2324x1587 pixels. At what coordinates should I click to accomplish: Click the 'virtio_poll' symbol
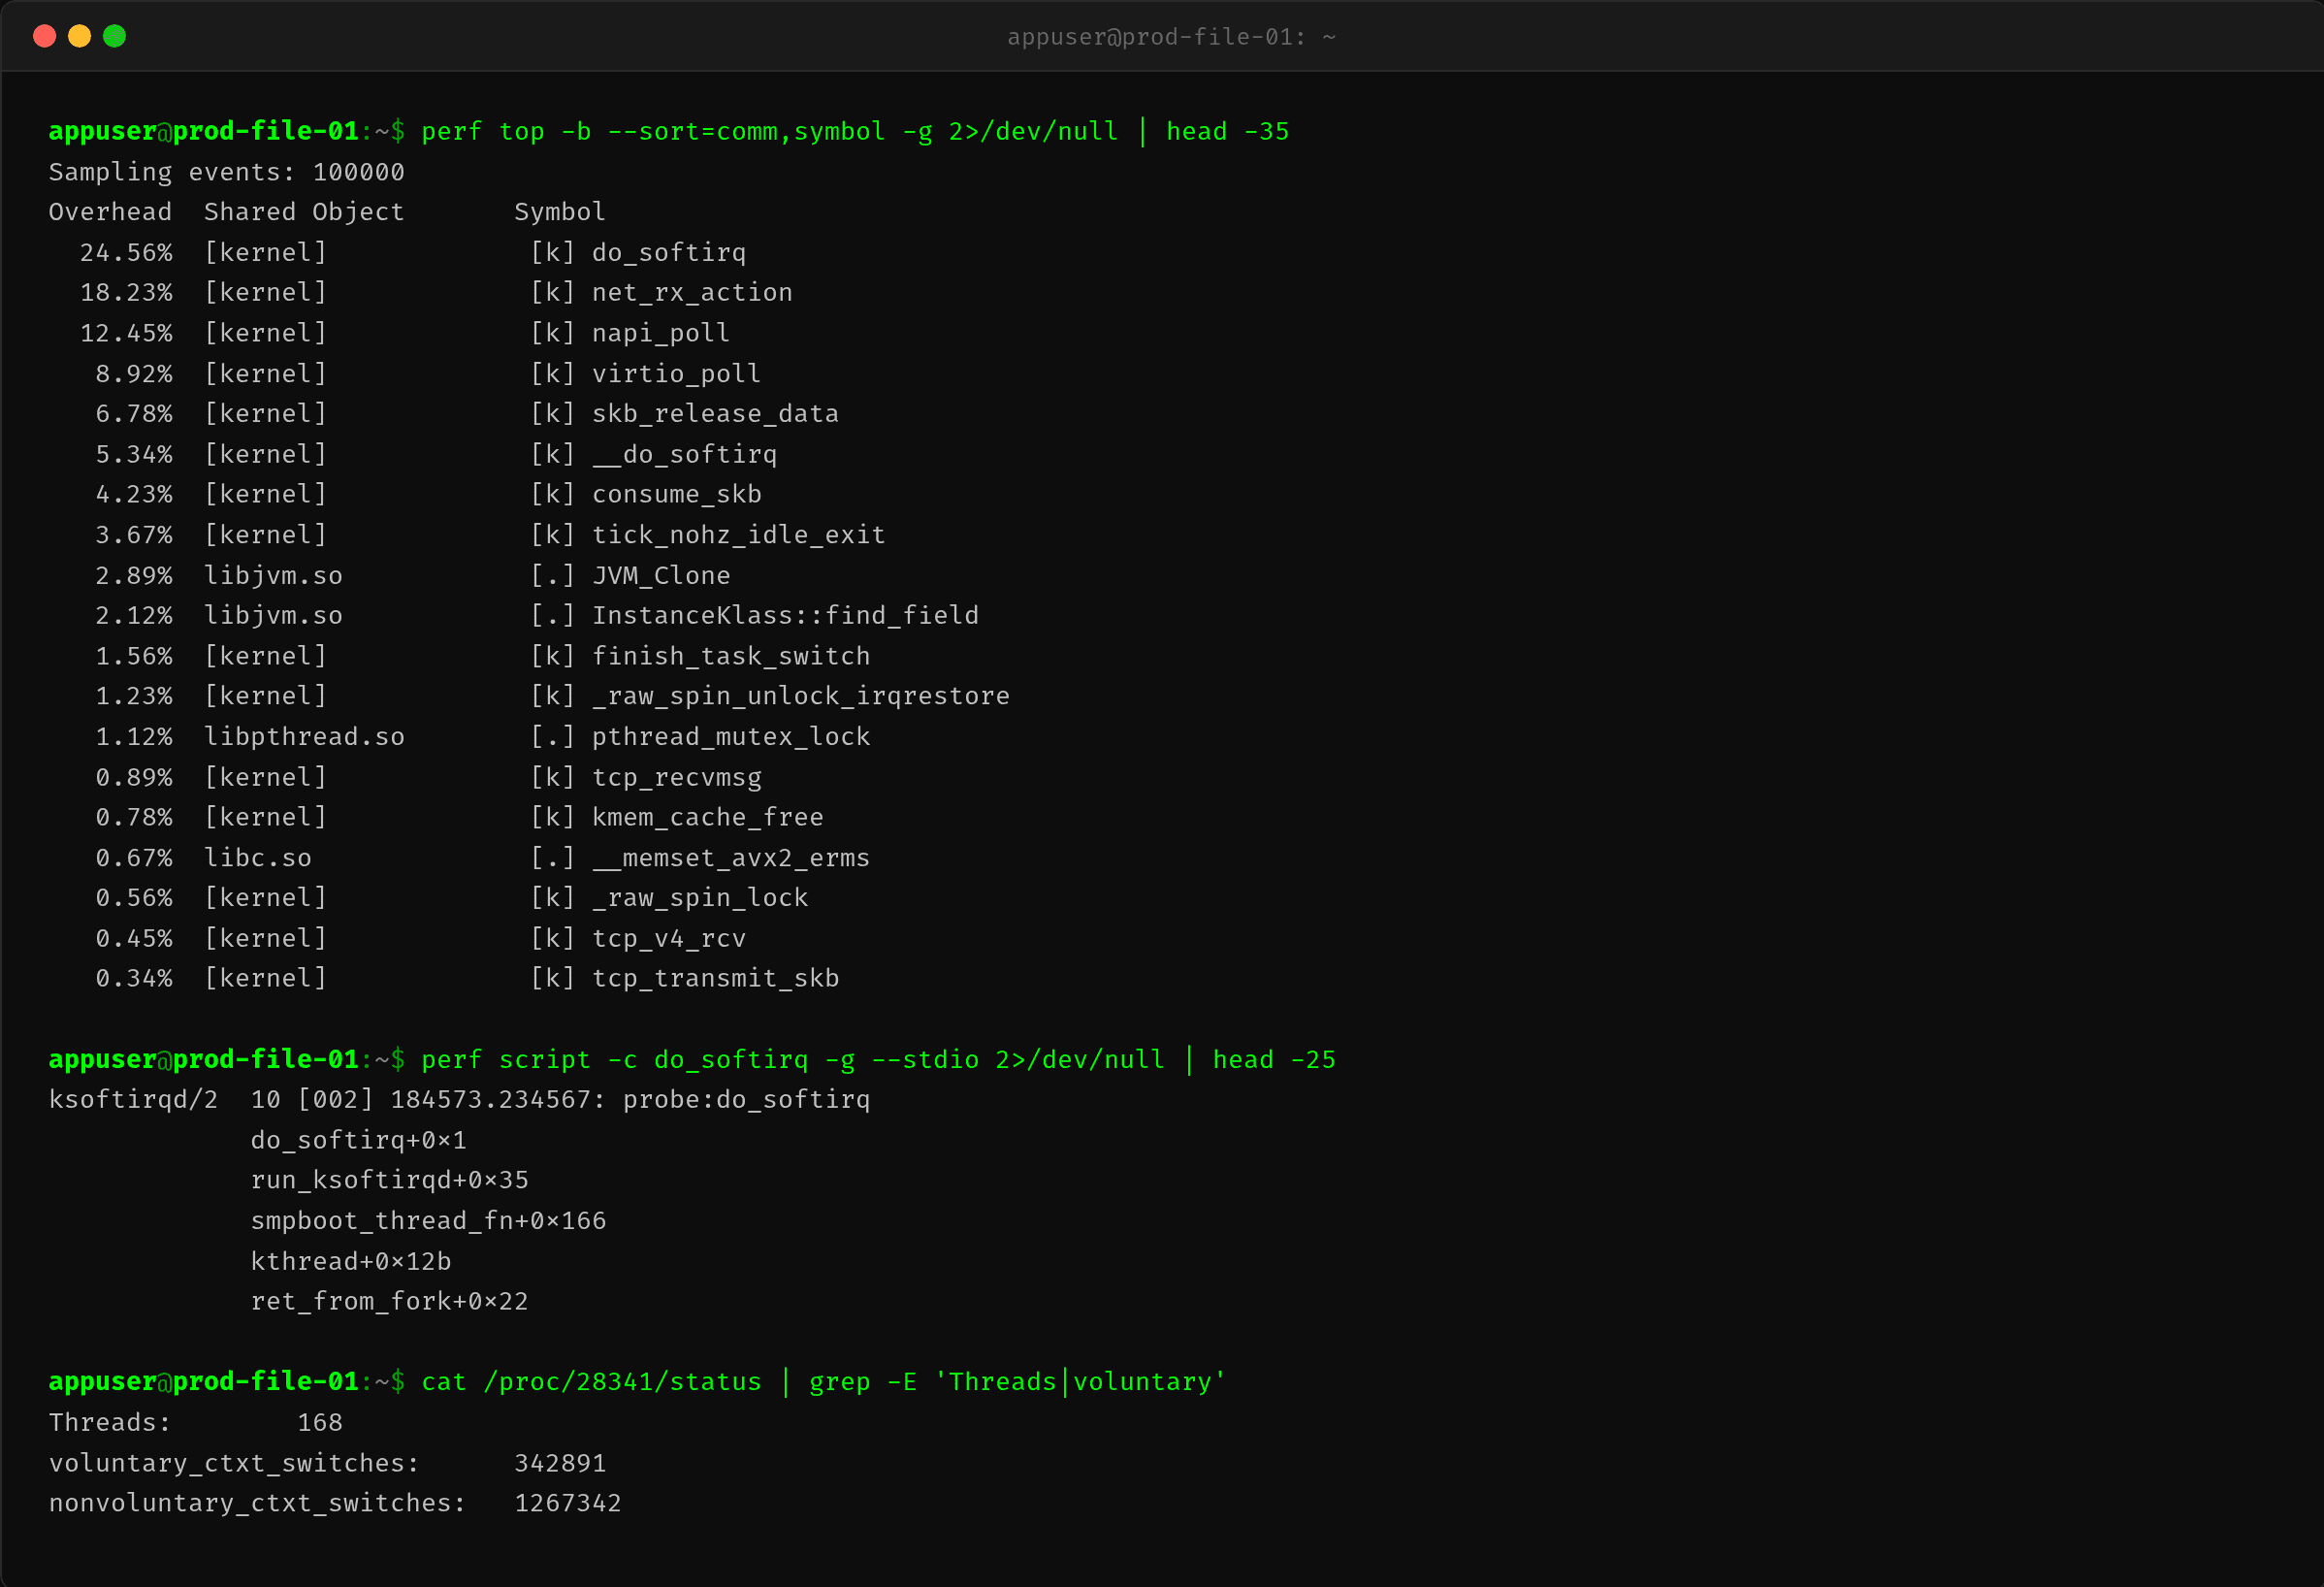click(676, 373)
